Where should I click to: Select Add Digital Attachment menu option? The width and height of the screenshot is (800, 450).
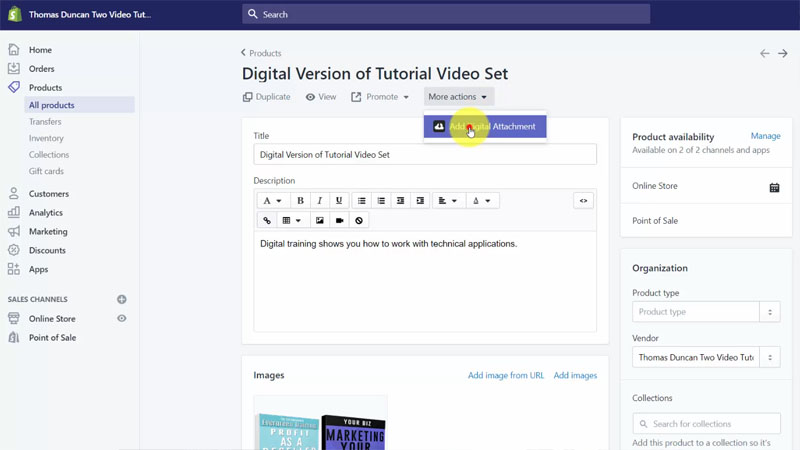coord(485,127)
